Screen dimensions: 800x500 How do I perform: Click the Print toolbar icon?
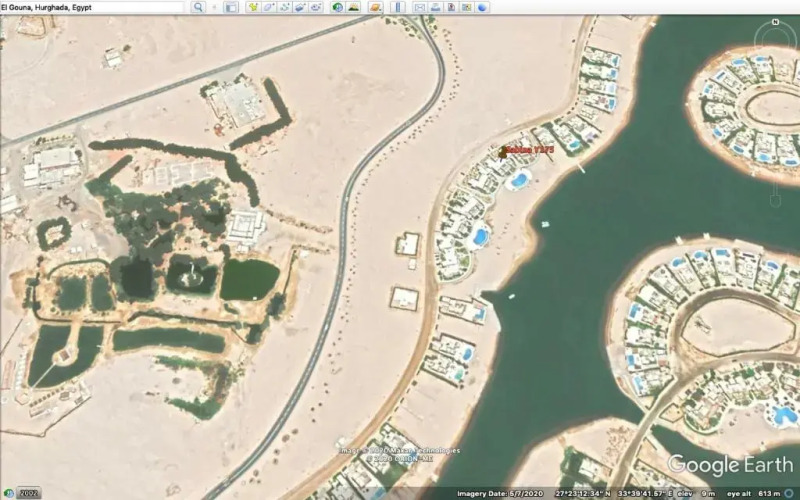(435, 7)
